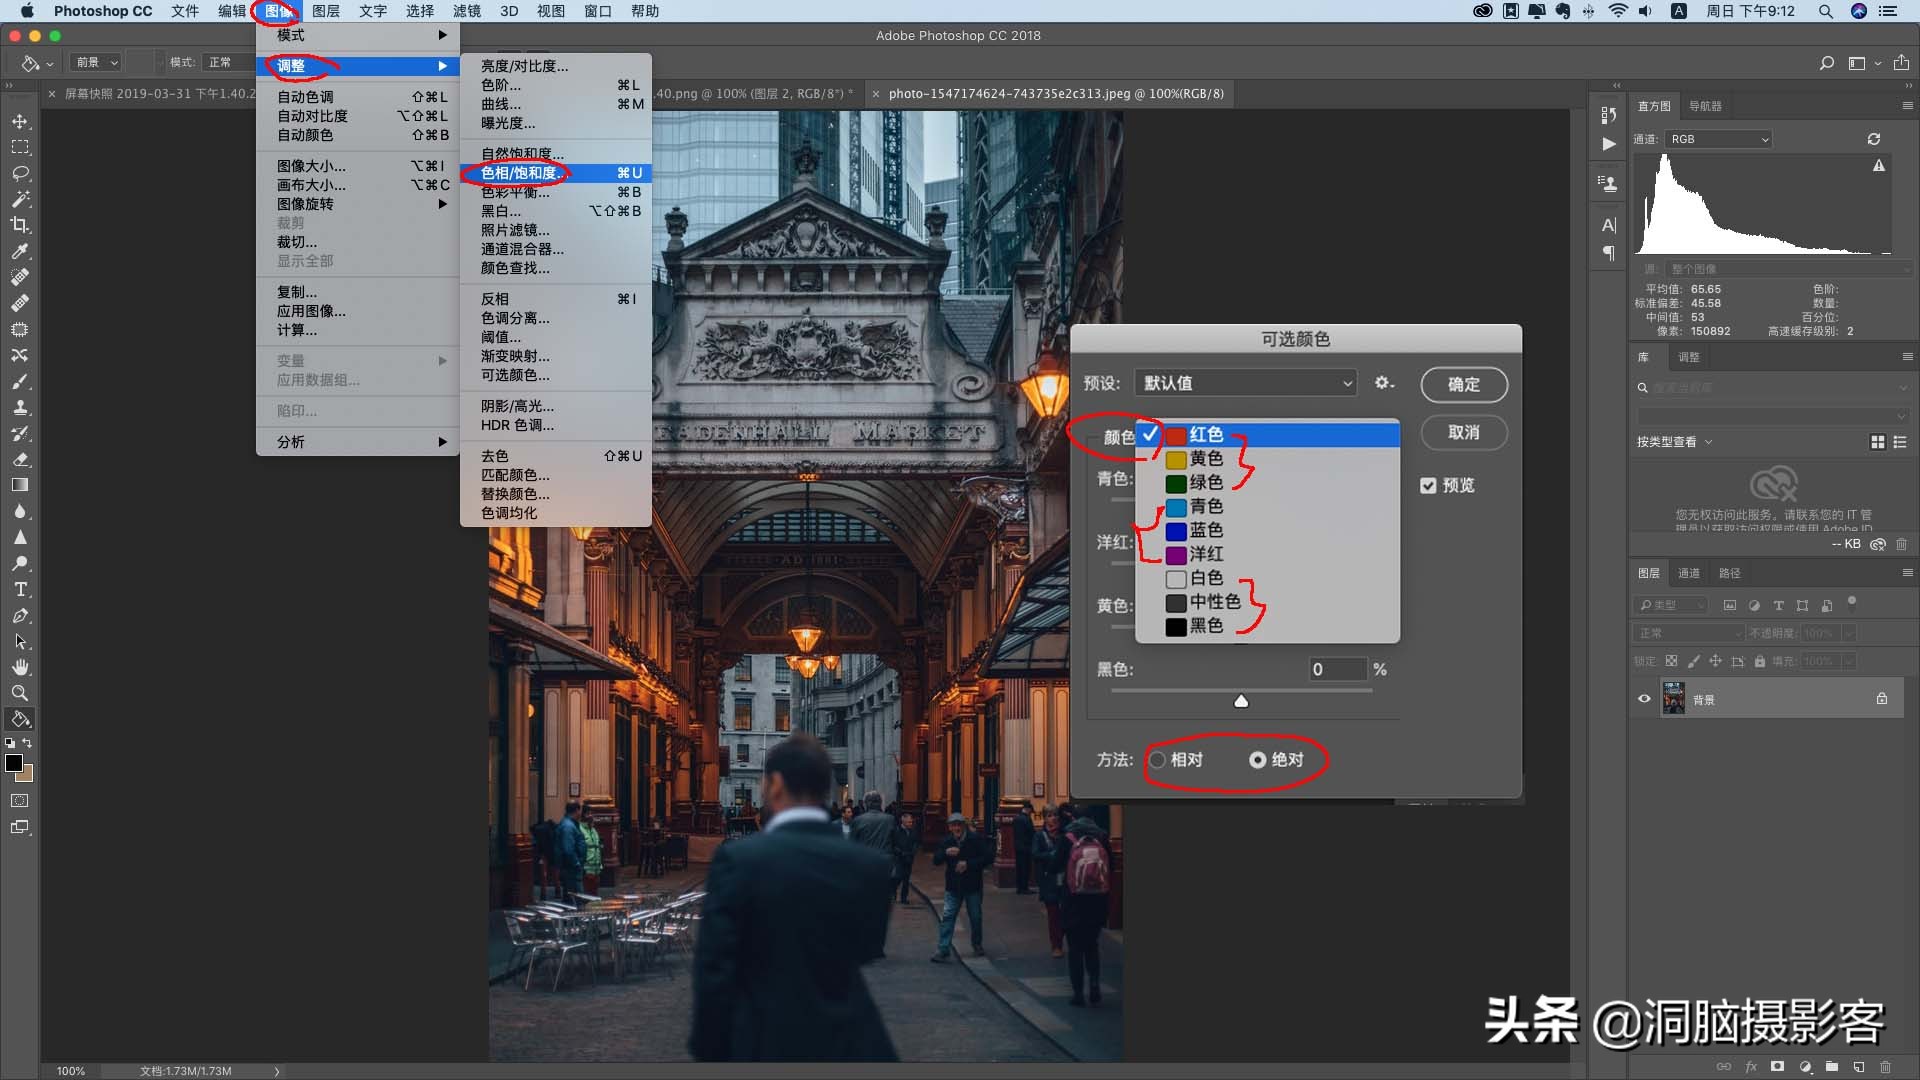This screenshot has width=1920, height=1080.
Task: Select 黄色 in the colors list
Action: pyautogui.click(x=1268, y=458)
